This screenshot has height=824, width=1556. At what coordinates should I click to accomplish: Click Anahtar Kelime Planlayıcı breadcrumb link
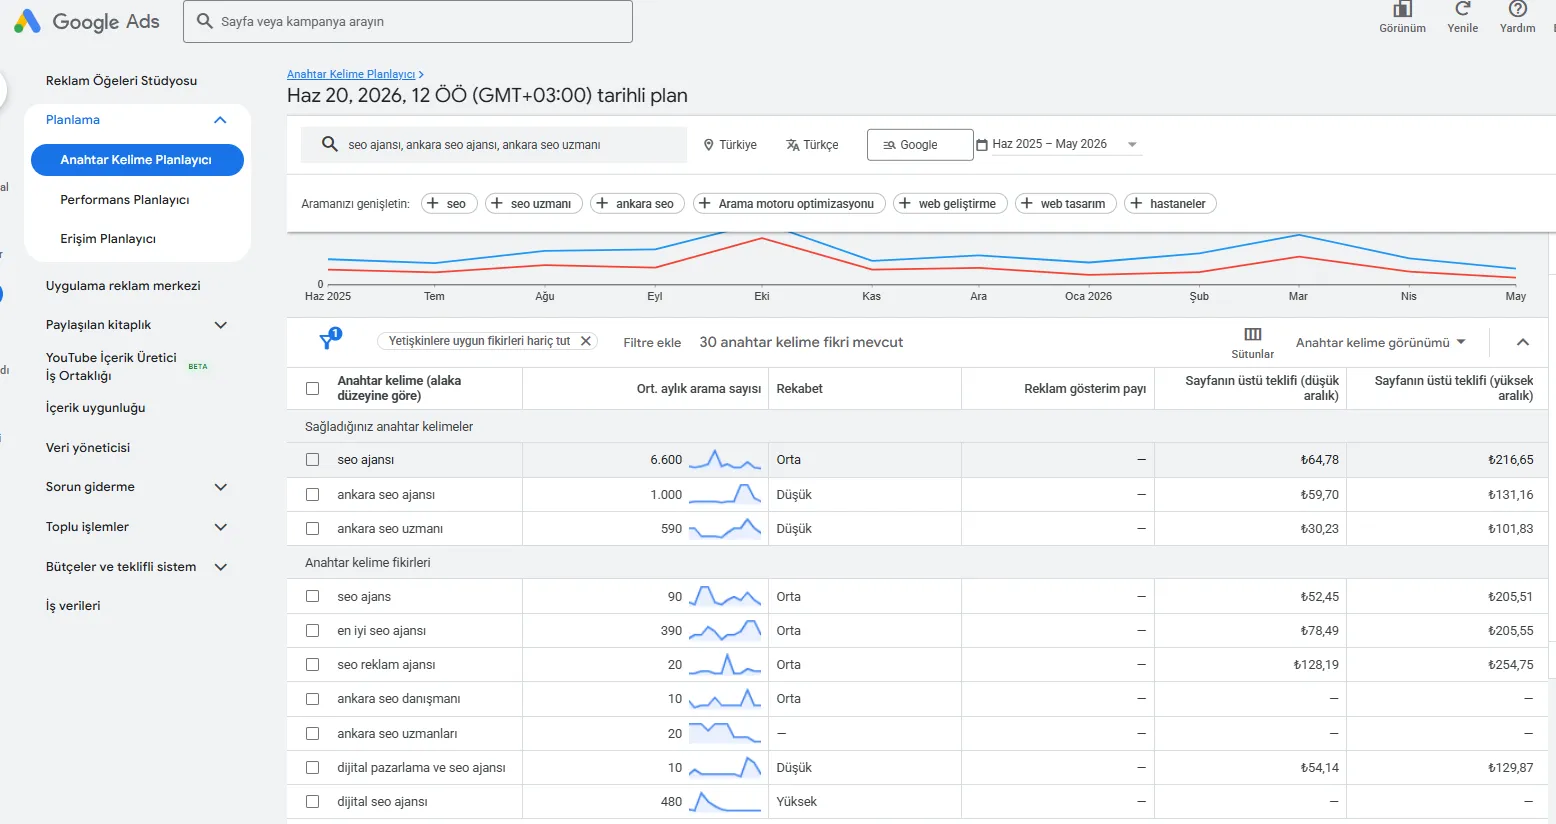click(350, 74)
